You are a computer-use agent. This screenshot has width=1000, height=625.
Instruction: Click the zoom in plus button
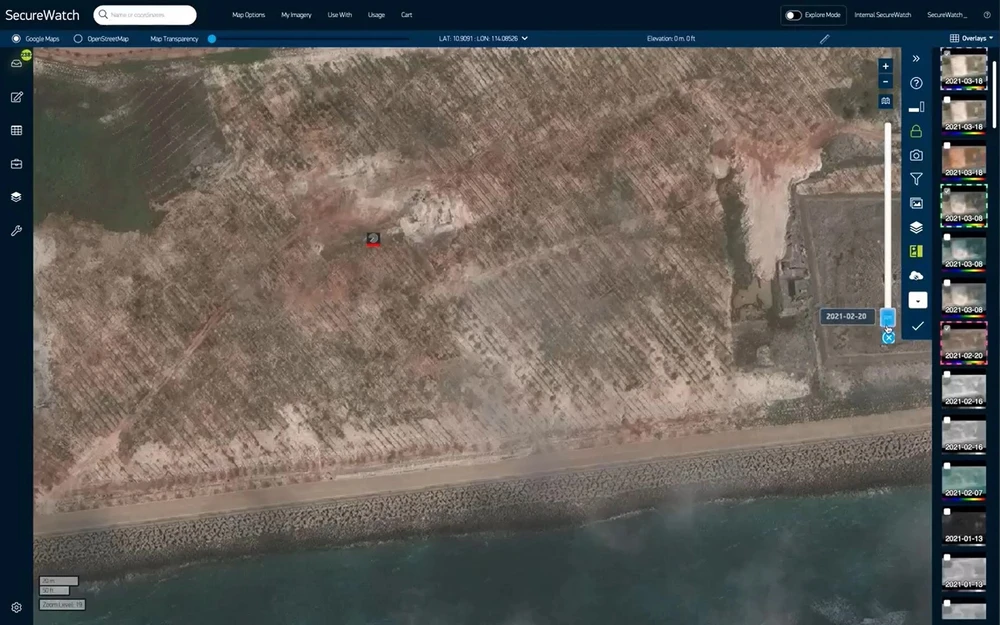(x=885, y=66)
